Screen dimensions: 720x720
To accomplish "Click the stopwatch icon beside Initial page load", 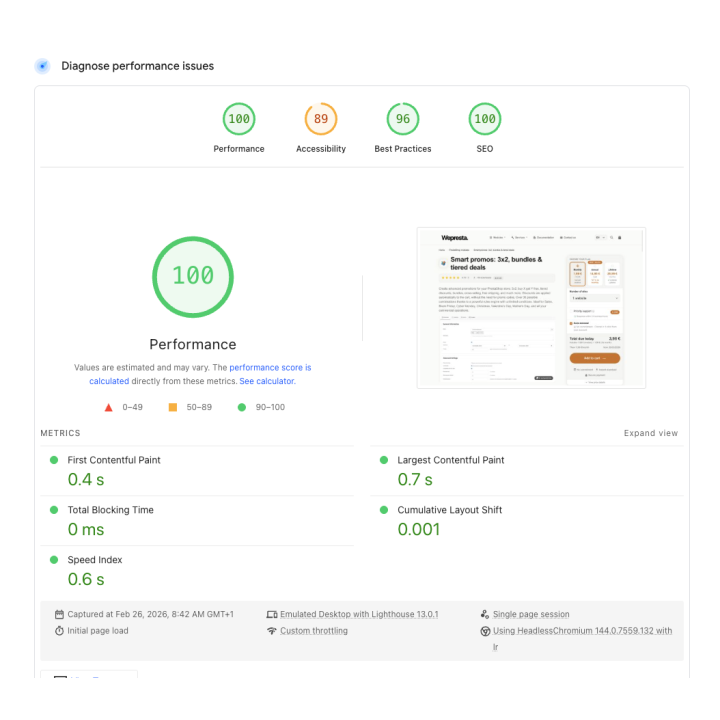I will (x=59, y=631).
